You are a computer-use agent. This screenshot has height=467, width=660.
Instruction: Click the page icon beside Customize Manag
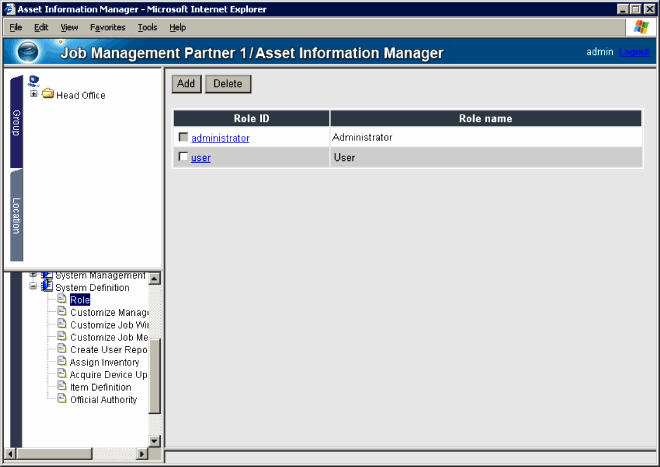(x=62, y=312)
